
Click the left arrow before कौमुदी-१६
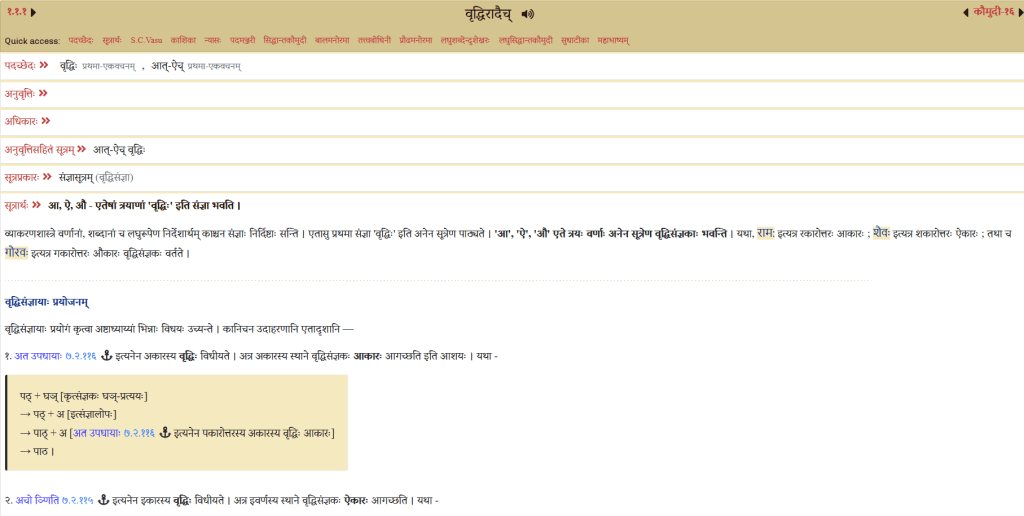coord(965,13)
